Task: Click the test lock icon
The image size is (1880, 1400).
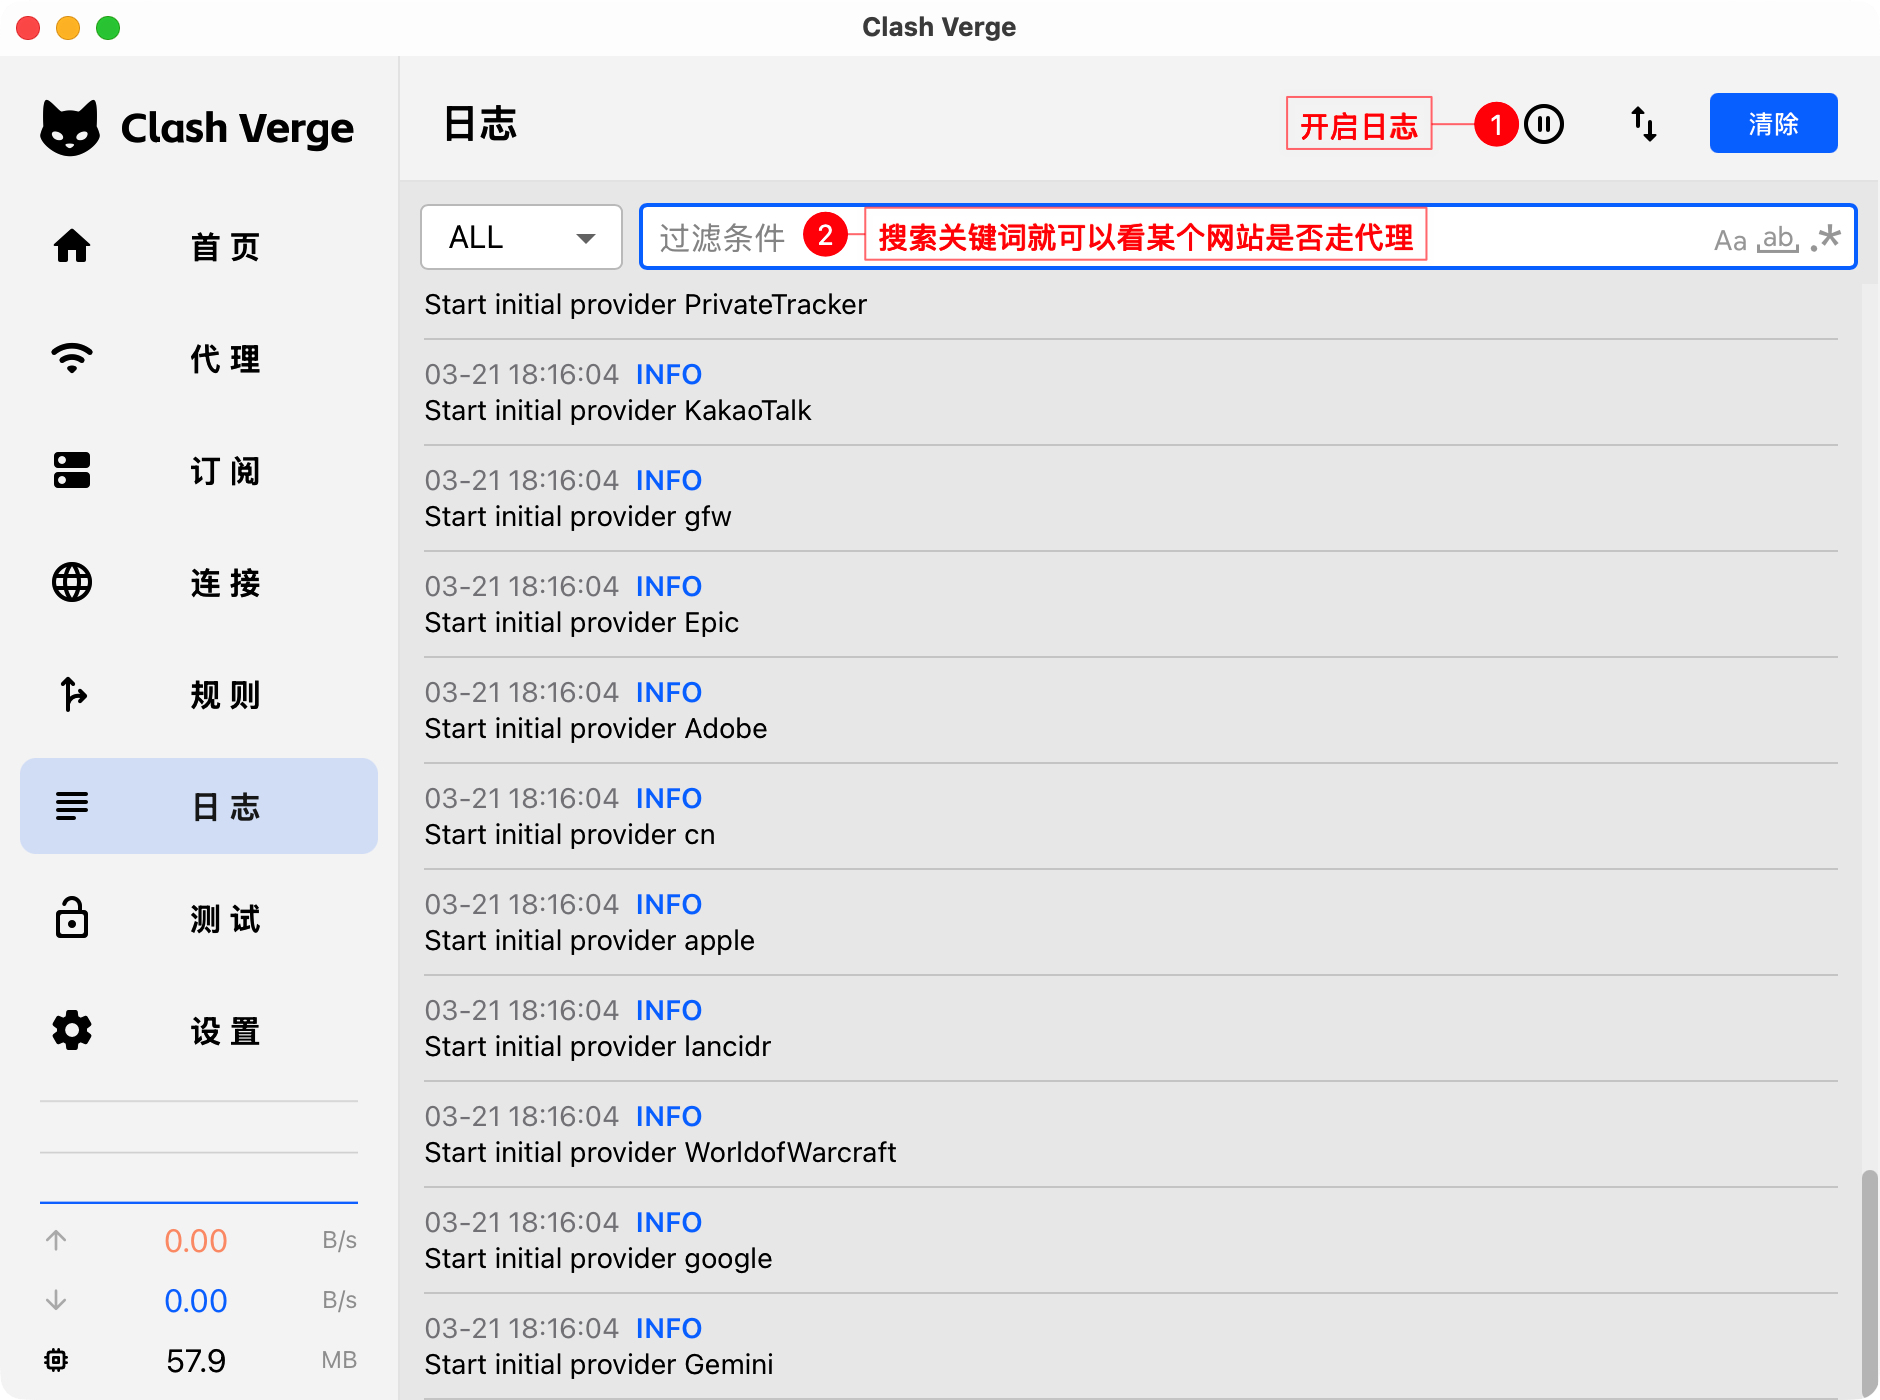Action: tap(72, 918)
